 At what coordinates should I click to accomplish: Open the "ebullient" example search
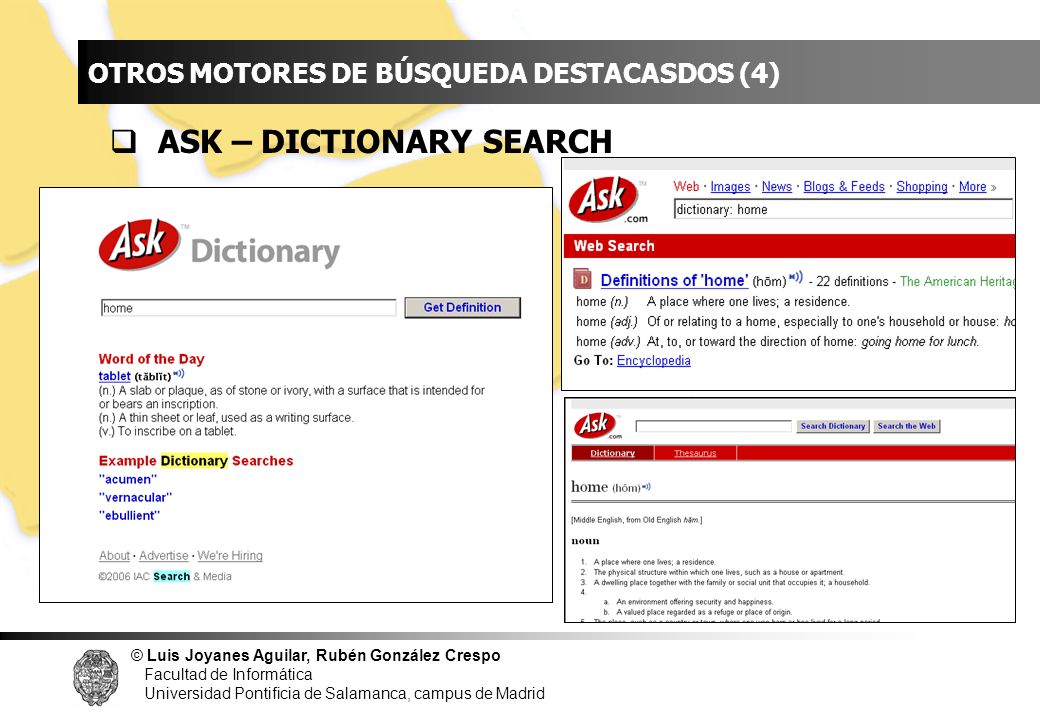click(x=129, y=515)
